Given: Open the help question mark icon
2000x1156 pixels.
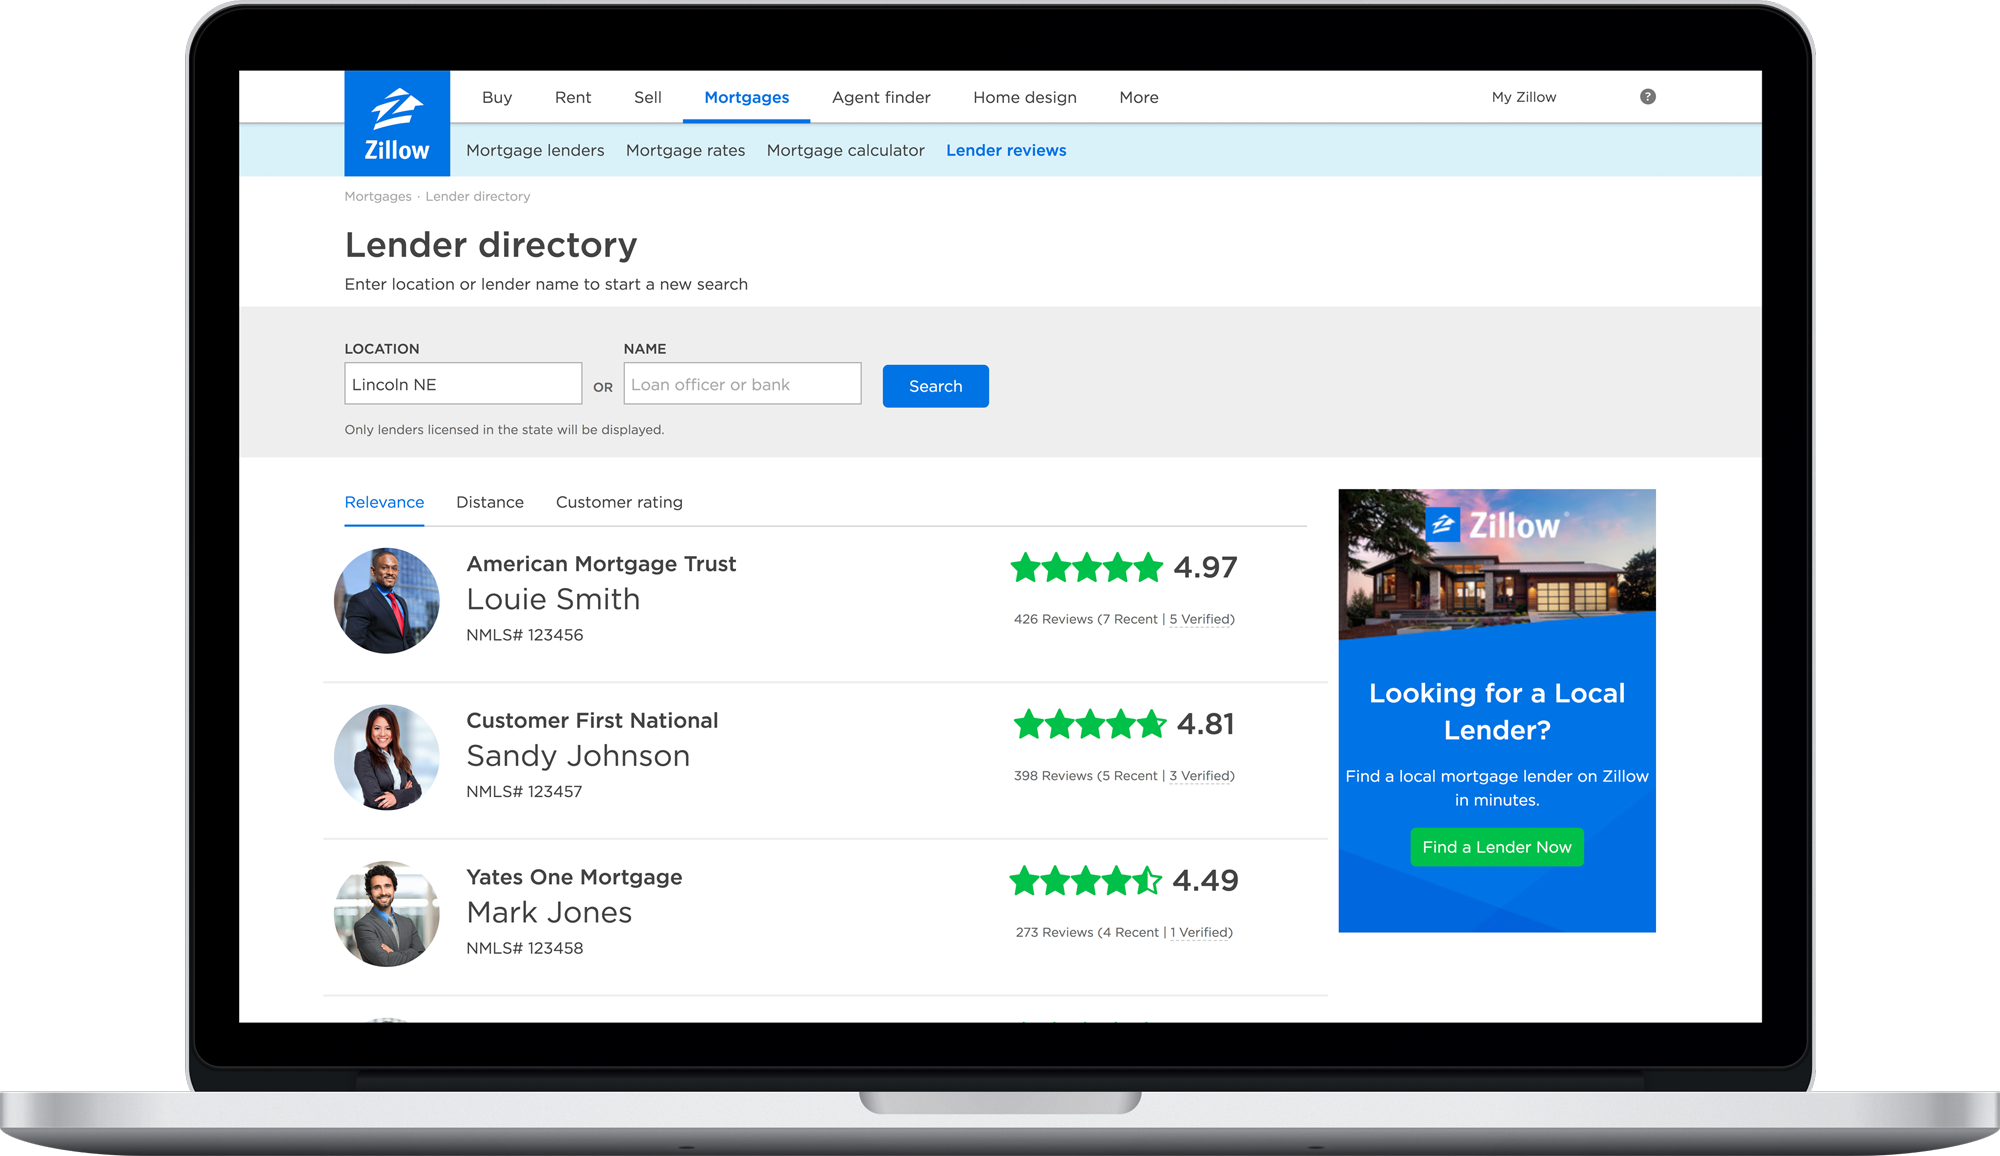Looking at the screenshot, I should click(x=1647, y=96).
